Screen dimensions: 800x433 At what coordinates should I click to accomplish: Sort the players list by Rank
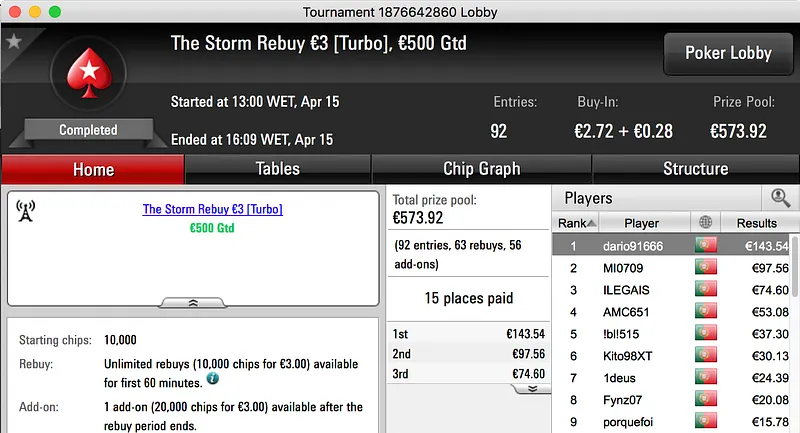[578, 223]
